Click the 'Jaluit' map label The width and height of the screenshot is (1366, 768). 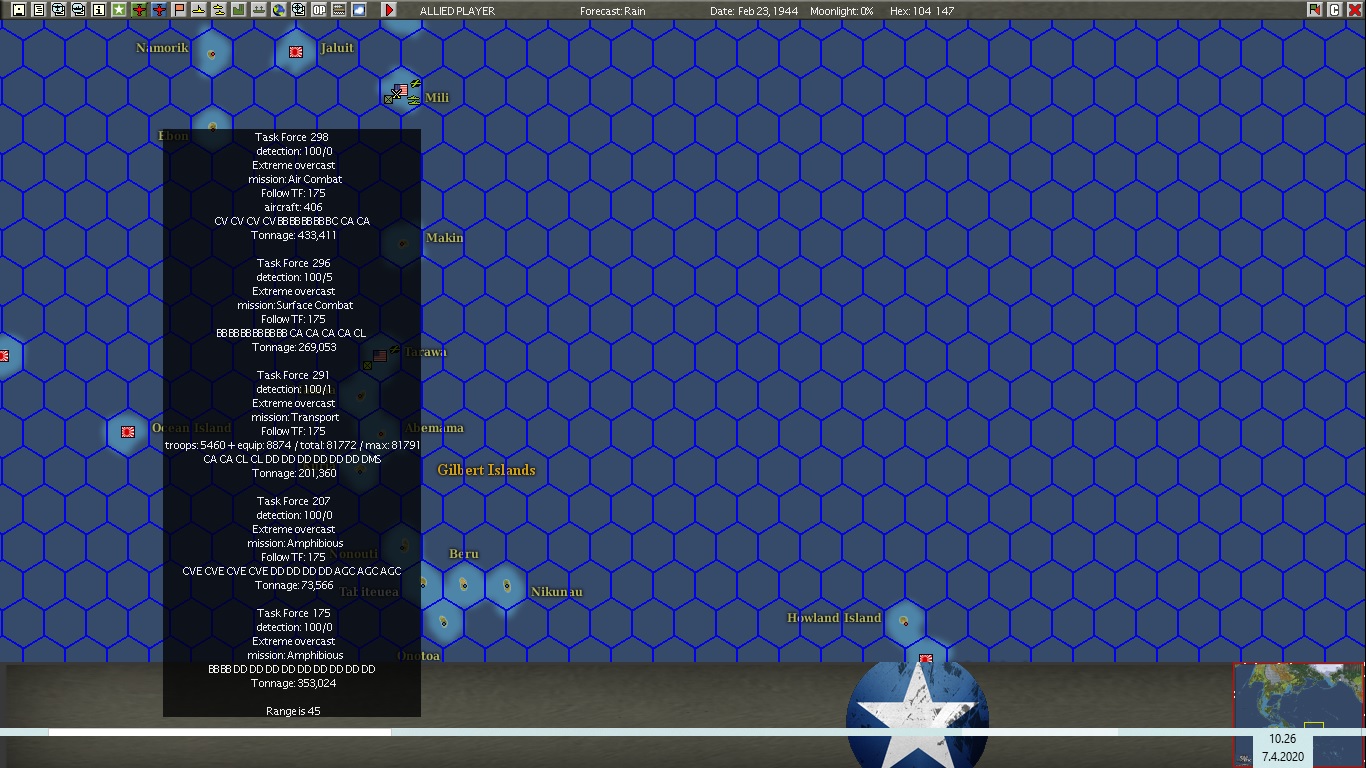click(337, 48)
